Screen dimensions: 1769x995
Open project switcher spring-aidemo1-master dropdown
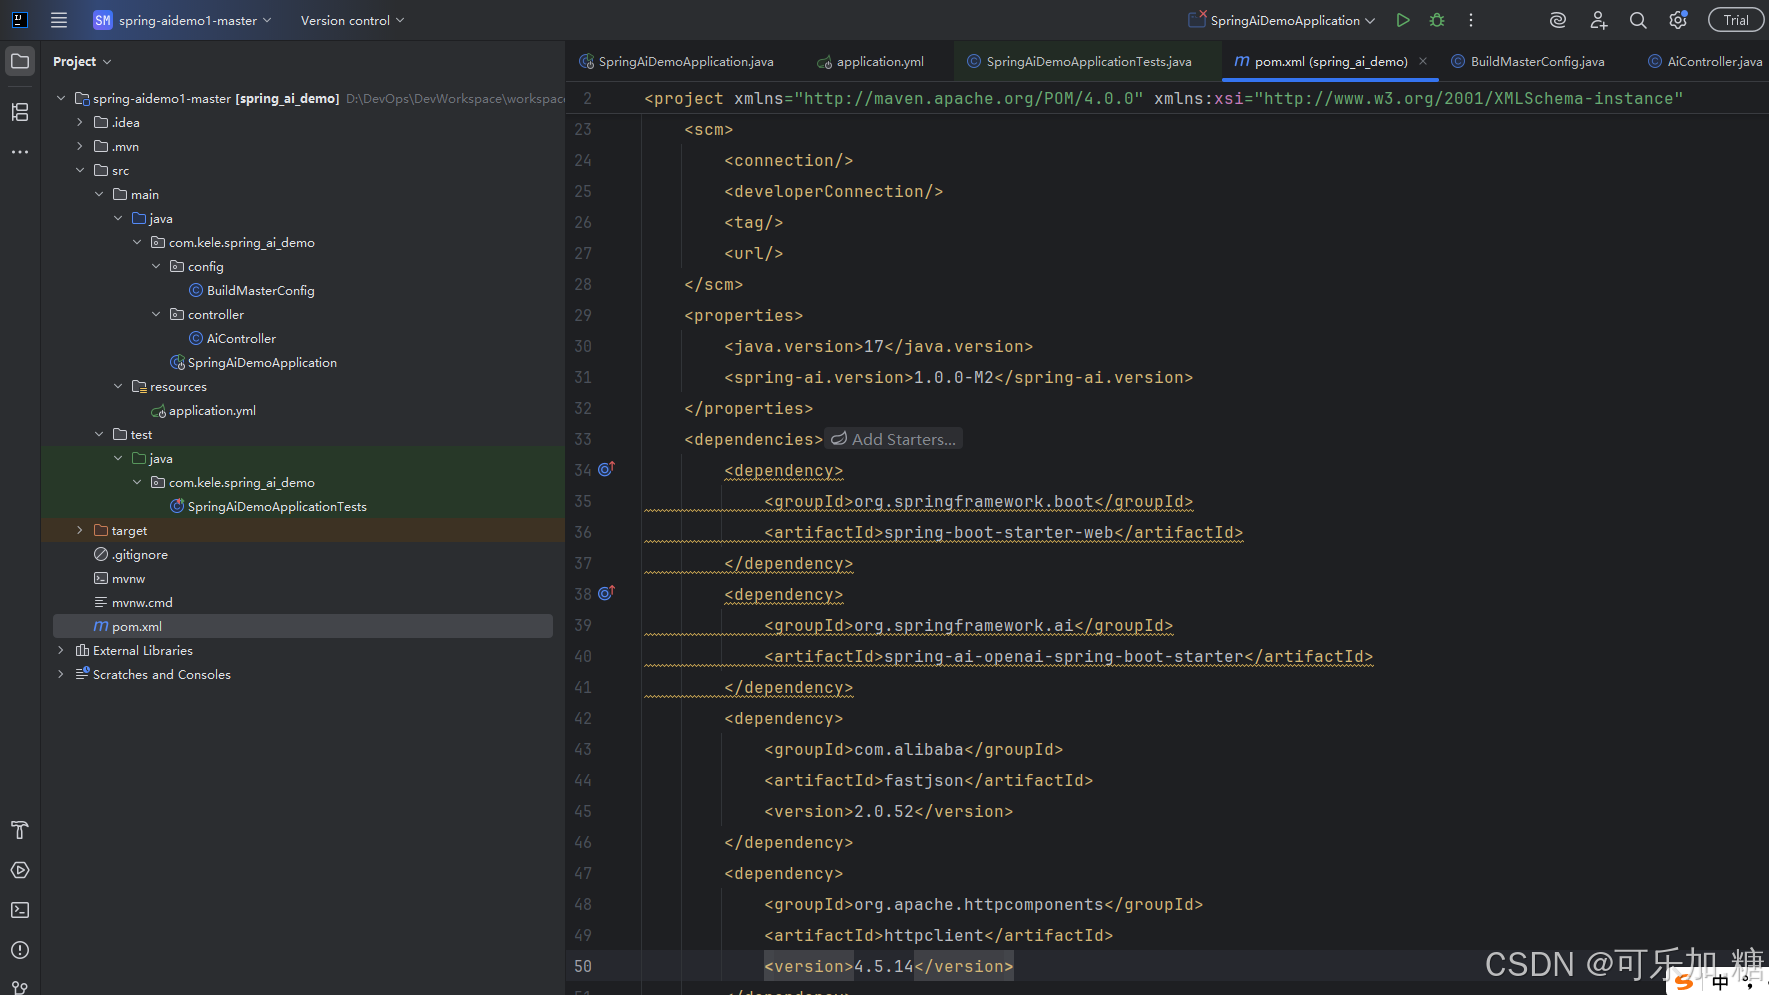click(x=182, y=20)
